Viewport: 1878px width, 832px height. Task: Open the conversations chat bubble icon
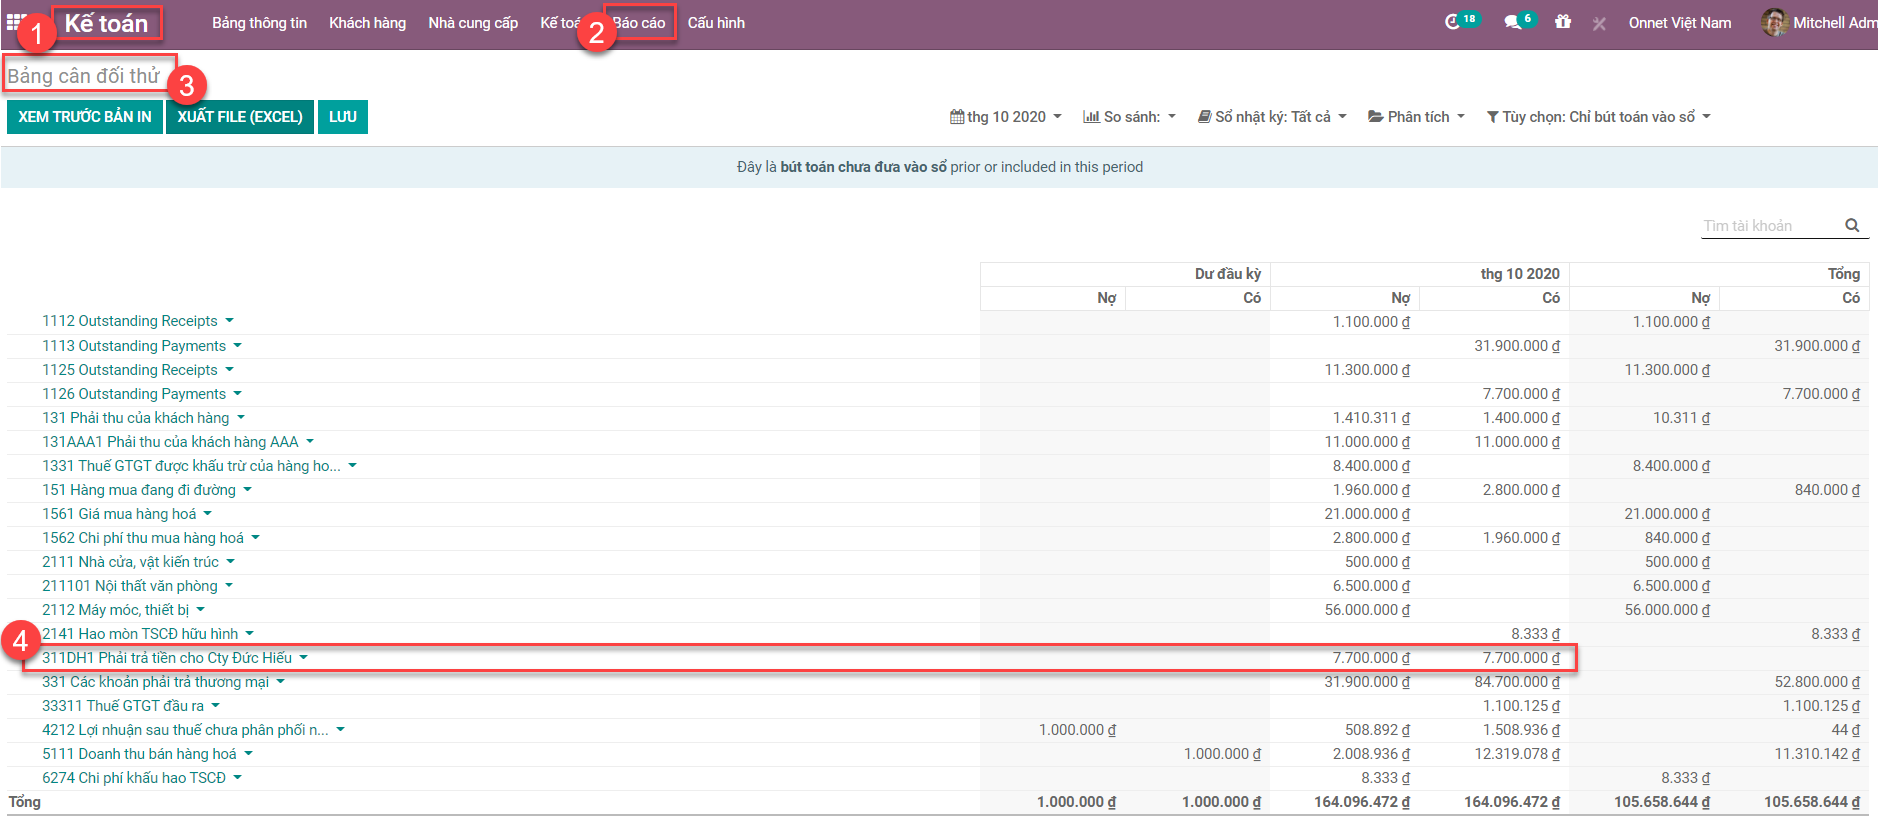pos(1513,22)
